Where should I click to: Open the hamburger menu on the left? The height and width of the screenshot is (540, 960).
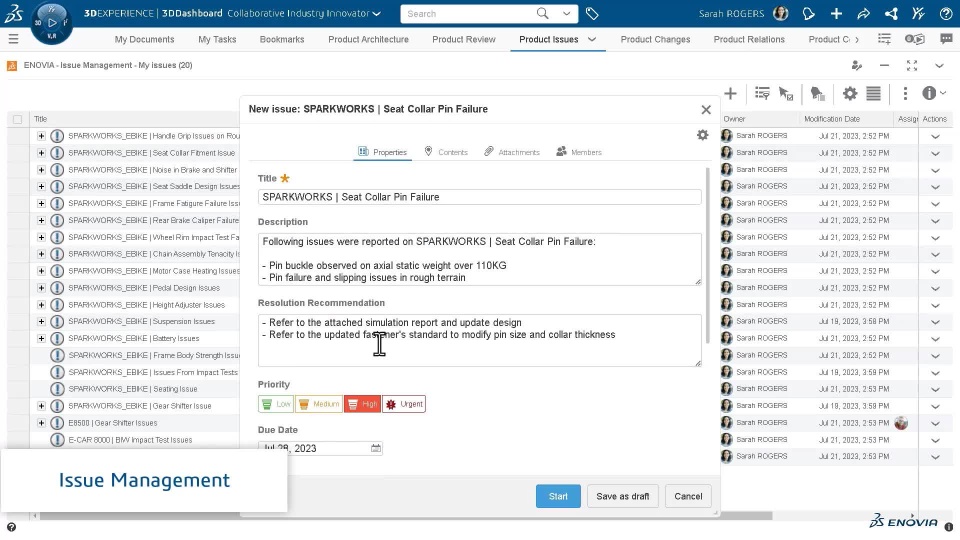point(13,39)
